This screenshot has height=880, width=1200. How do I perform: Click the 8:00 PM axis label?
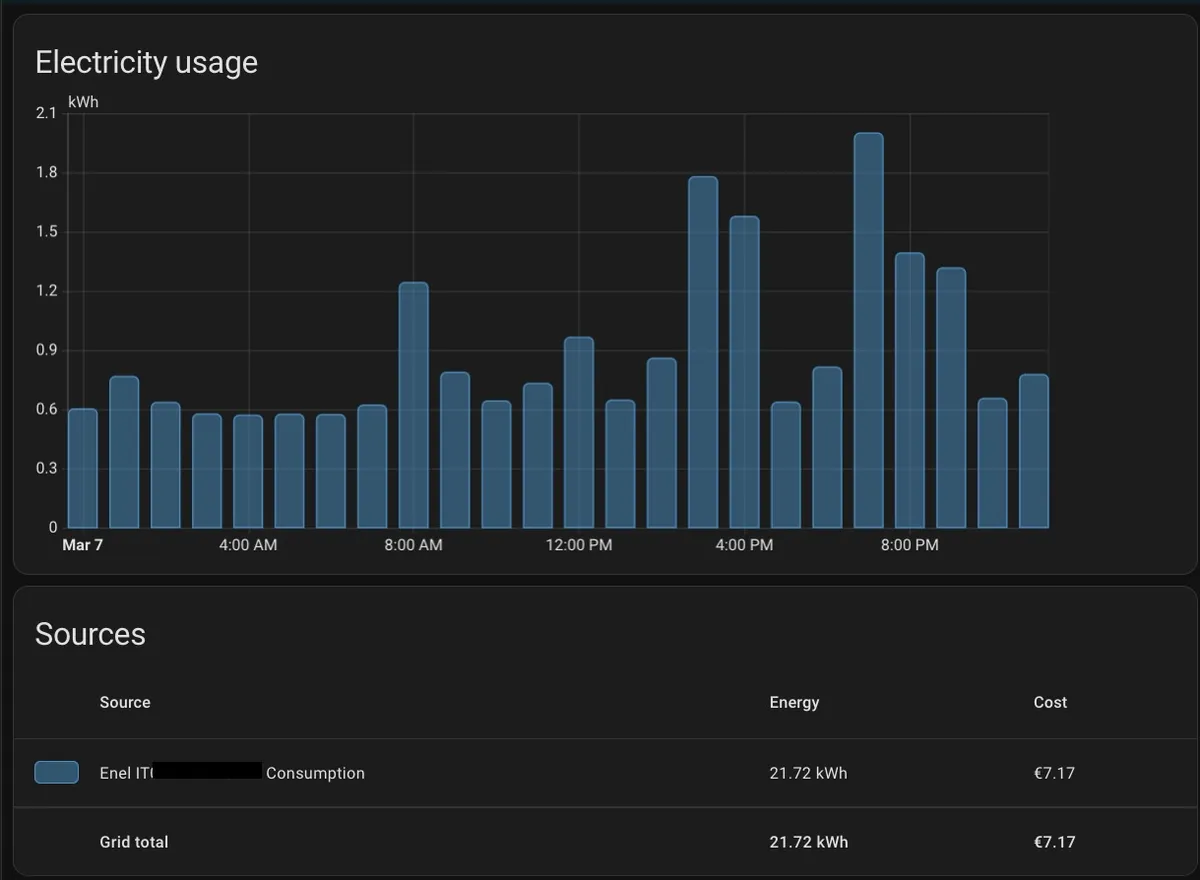click(x=910, y=545)
